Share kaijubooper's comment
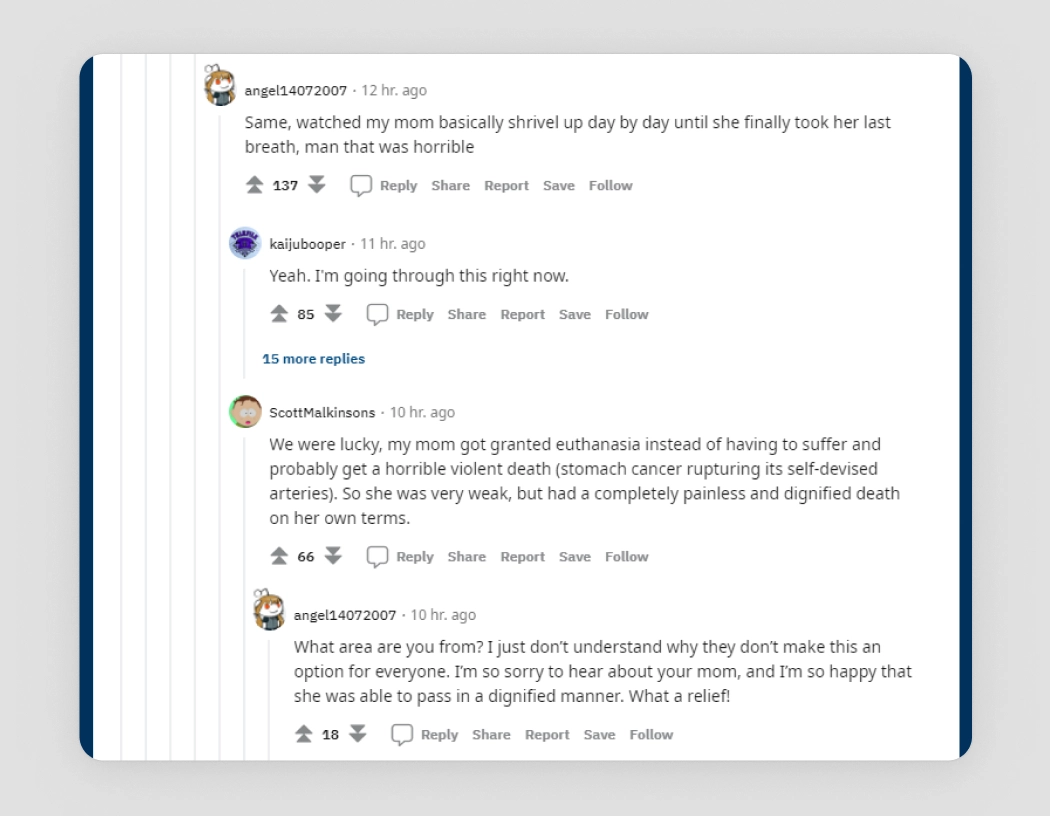Viewport: 1050px width, 816px height. point(466,313)
